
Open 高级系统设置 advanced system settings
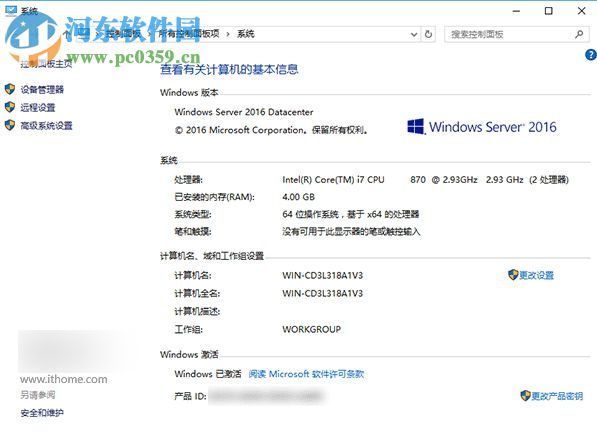click(x=46, y=125)
